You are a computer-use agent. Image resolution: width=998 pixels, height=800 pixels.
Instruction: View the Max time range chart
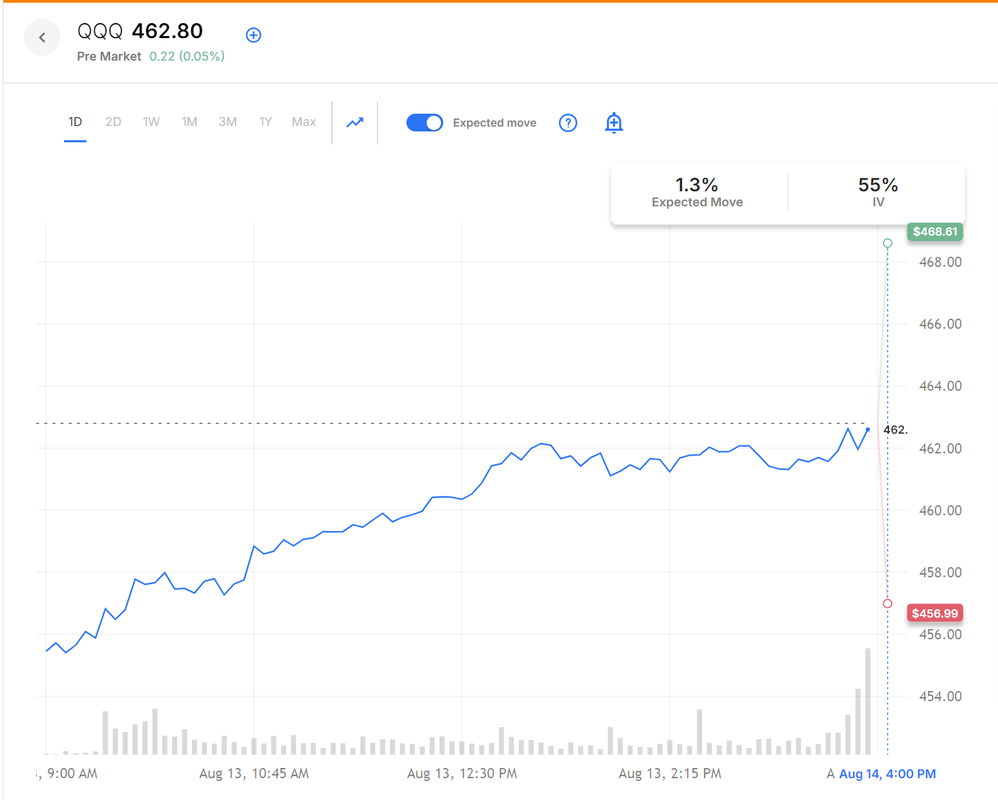click(x=304, y=122)
